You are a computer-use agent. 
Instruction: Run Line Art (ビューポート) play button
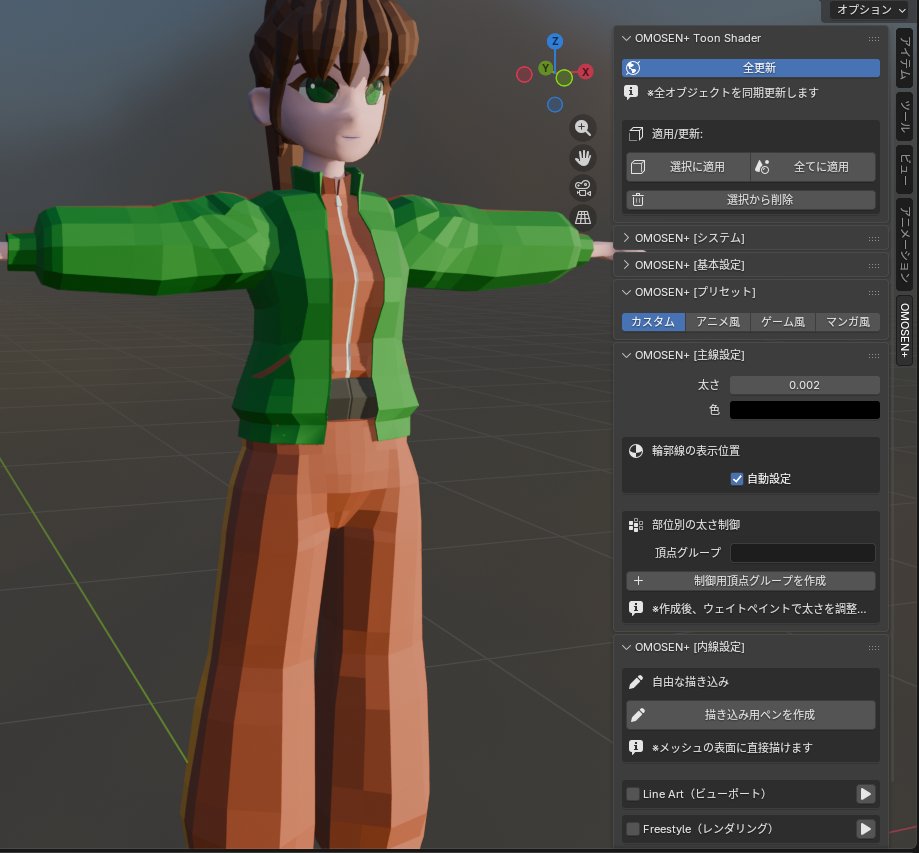tap(865, 794)
